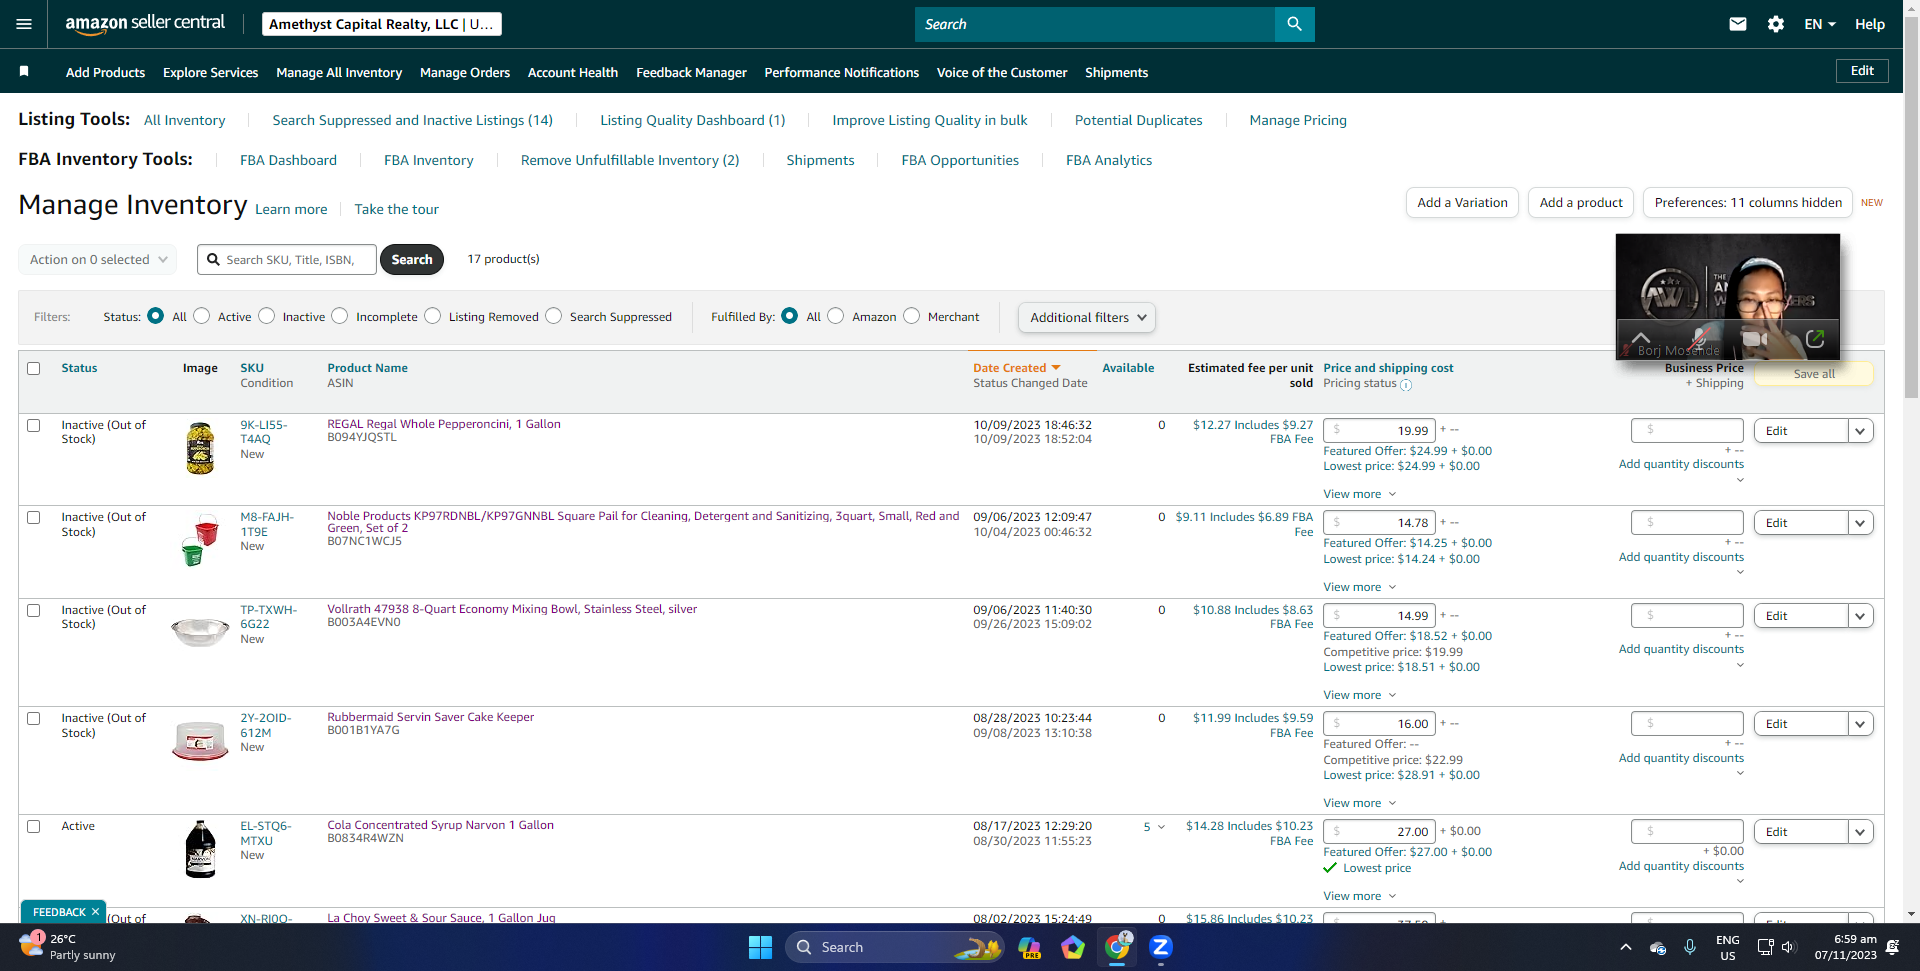This screenshot has height=971, width=1920.
Task: Open the Windows Start menu
Action: 760,947
